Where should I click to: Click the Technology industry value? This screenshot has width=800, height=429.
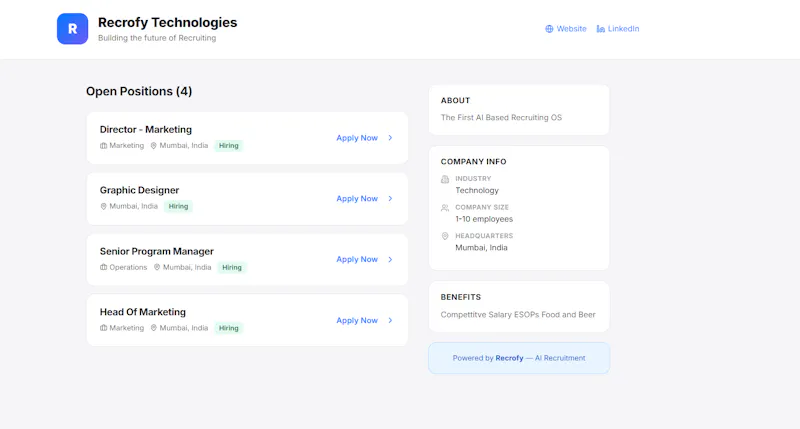pos(477,190)
